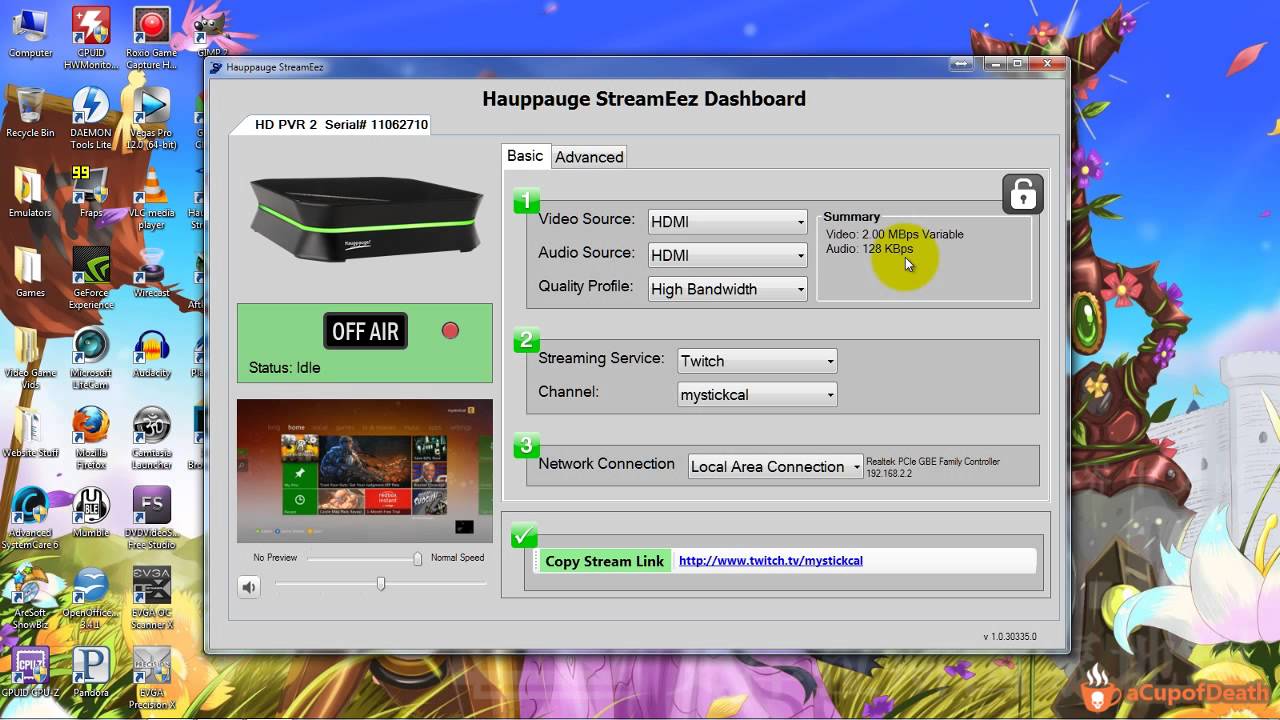Screen dimensions: 1280x720
Task: Open Pandora desktop shortcut
Action: point(91,673)
